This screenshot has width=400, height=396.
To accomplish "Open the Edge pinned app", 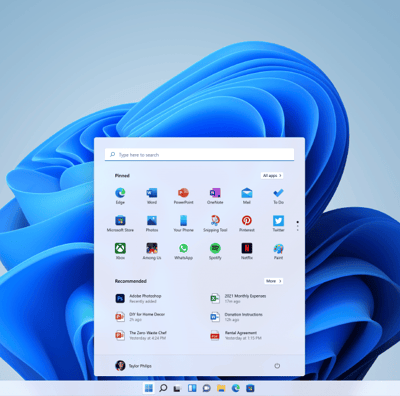I will click(120, 196).
